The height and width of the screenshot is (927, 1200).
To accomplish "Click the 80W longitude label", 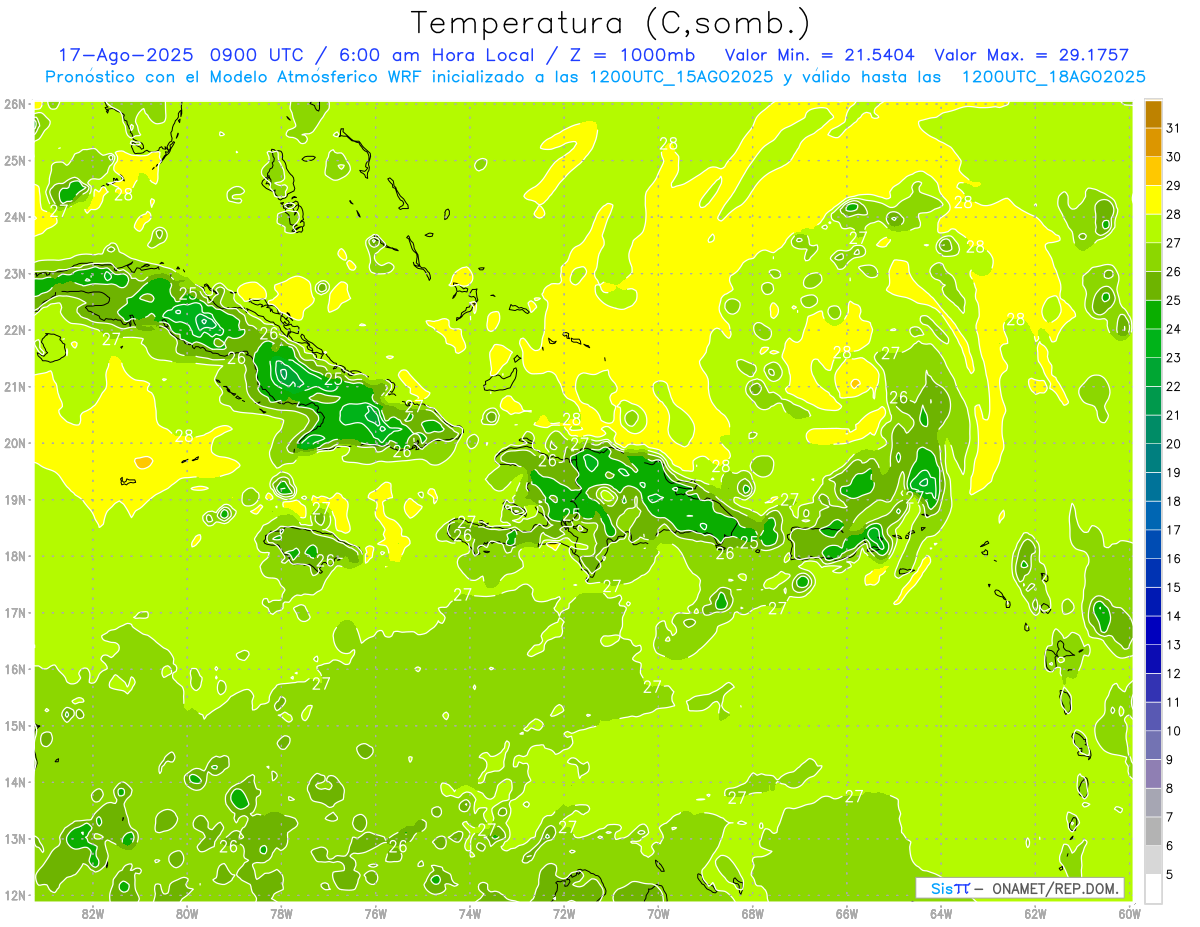I will tap(187, 913).
